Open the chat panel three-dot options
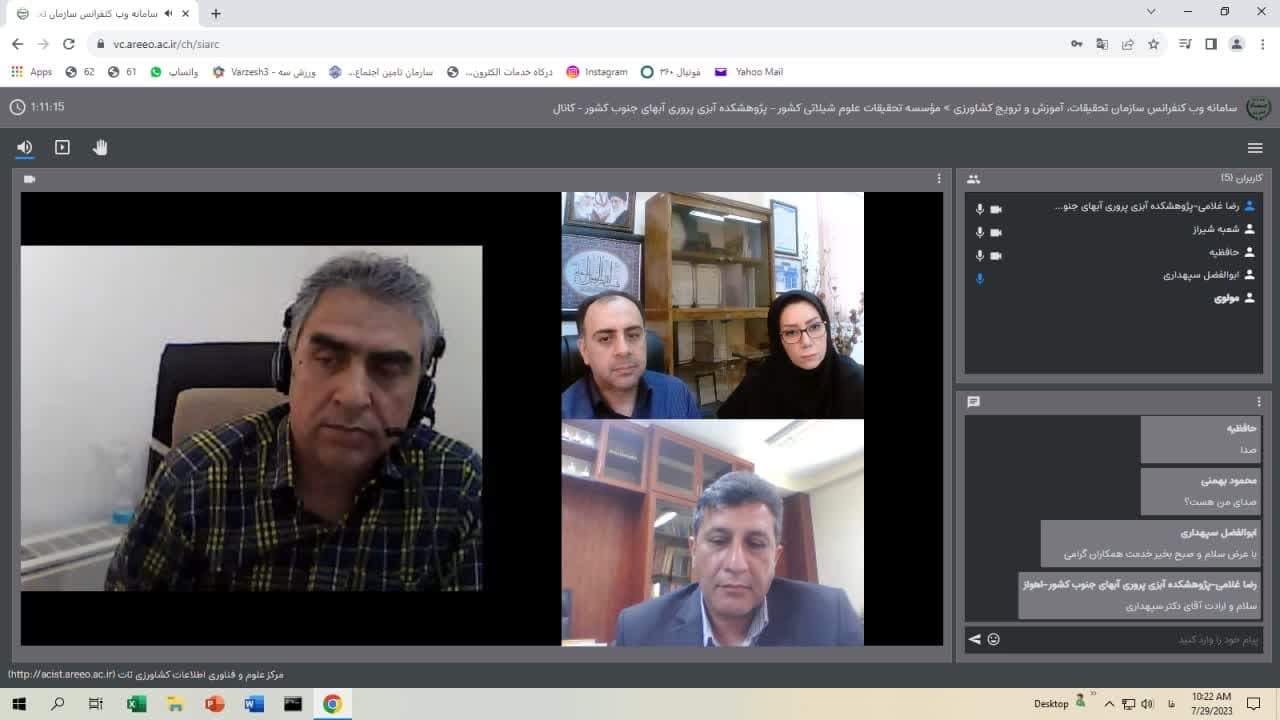The height and width of the screenshot is (720, 1280). coord(1258,402)
